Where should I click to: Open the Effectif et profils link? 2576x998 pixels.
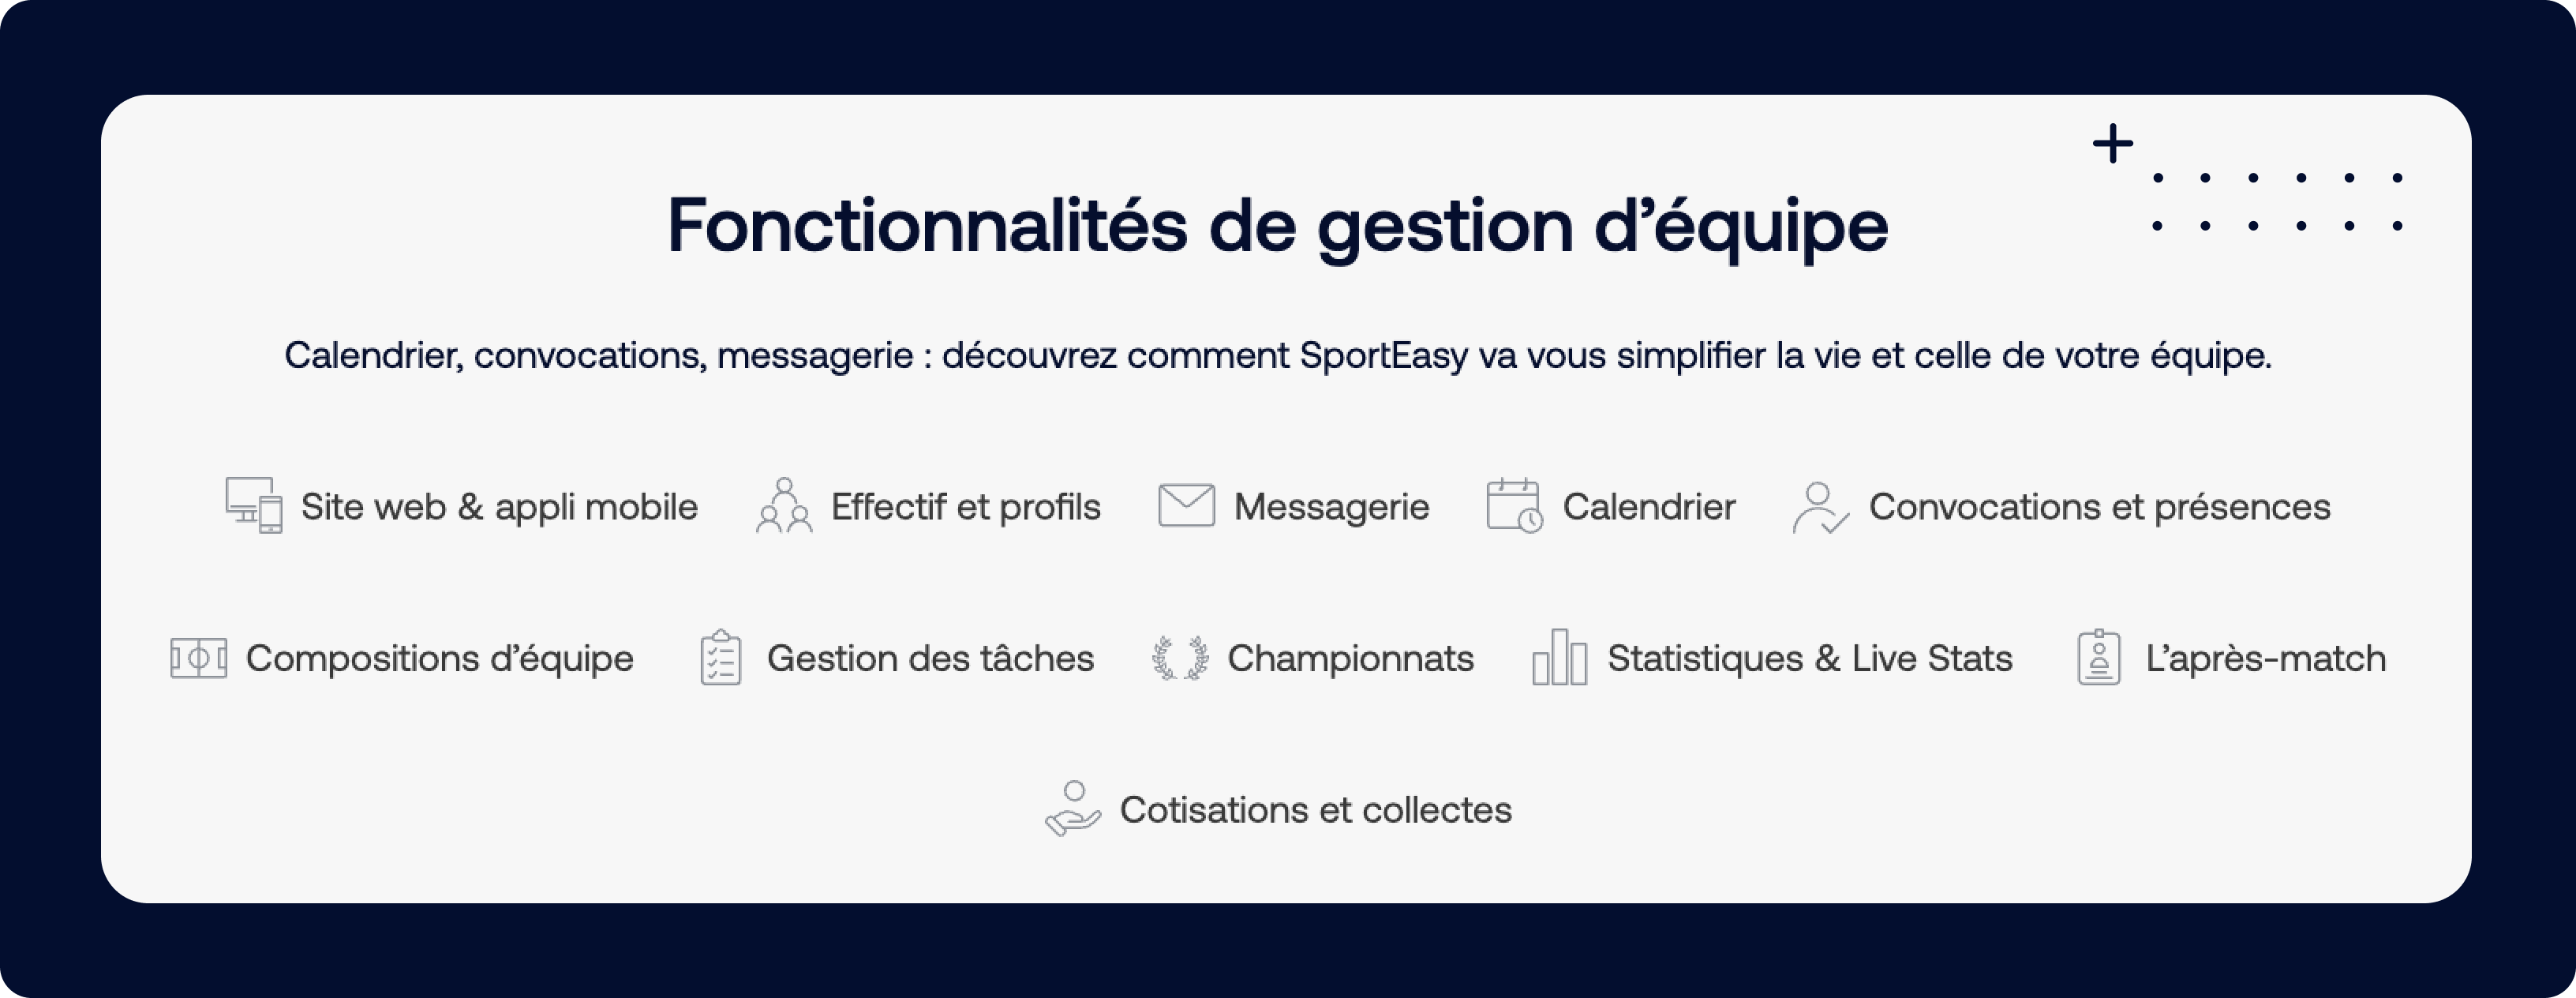(x=966, y=507)
